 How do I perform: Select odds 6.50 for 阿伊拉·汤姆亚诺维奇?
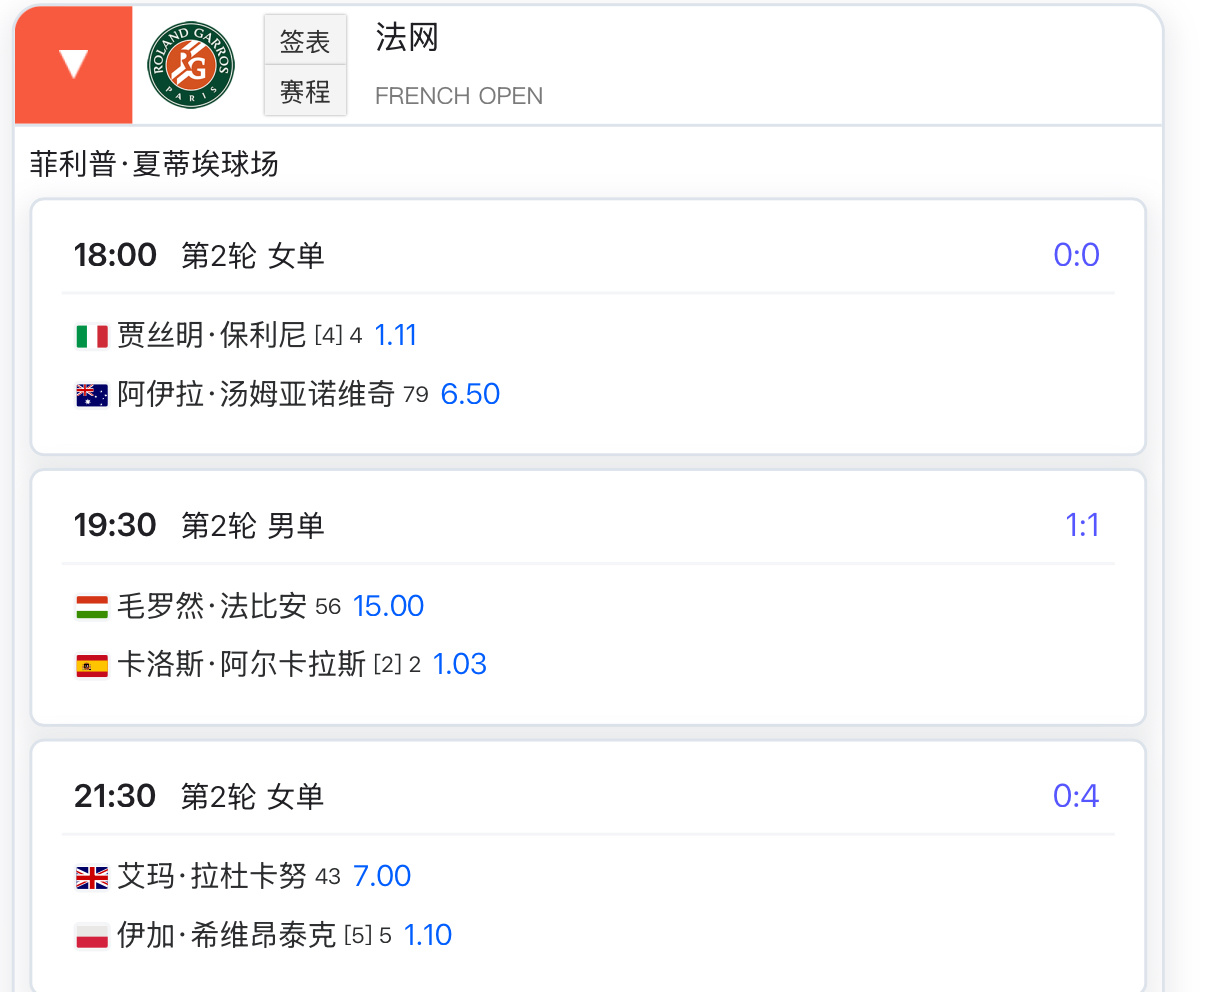tap(470, 394)
